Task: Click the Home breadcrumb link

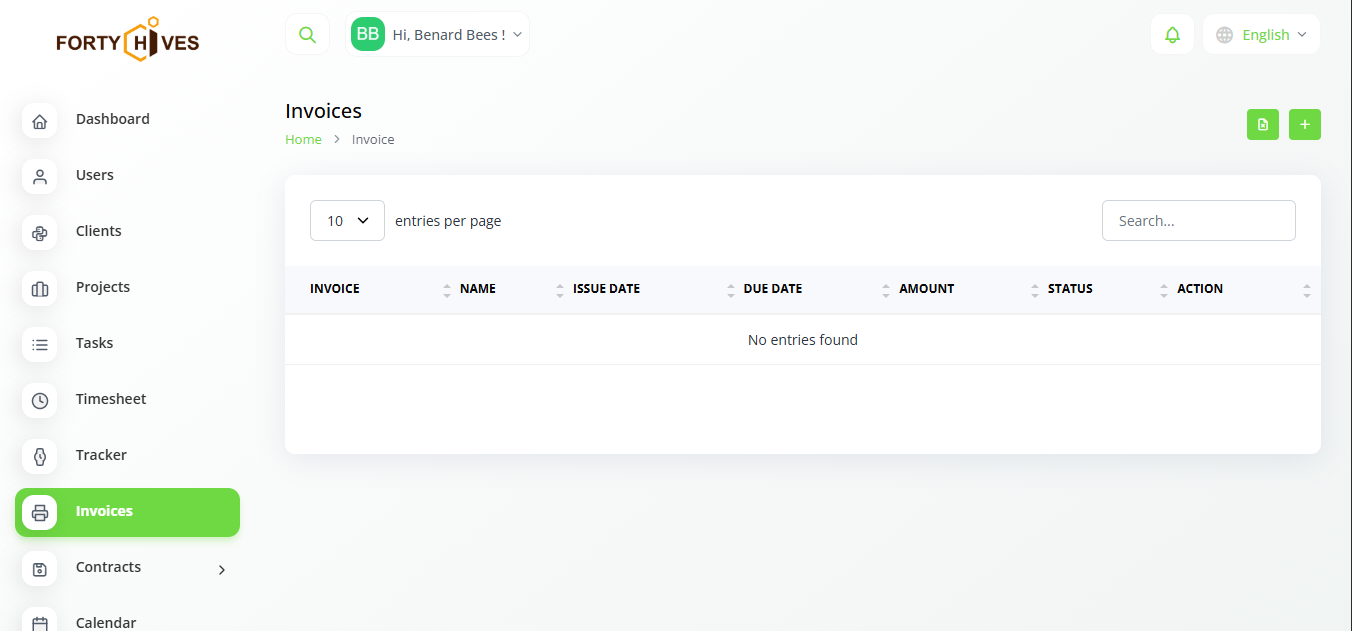Action: (x=303, y=140)
